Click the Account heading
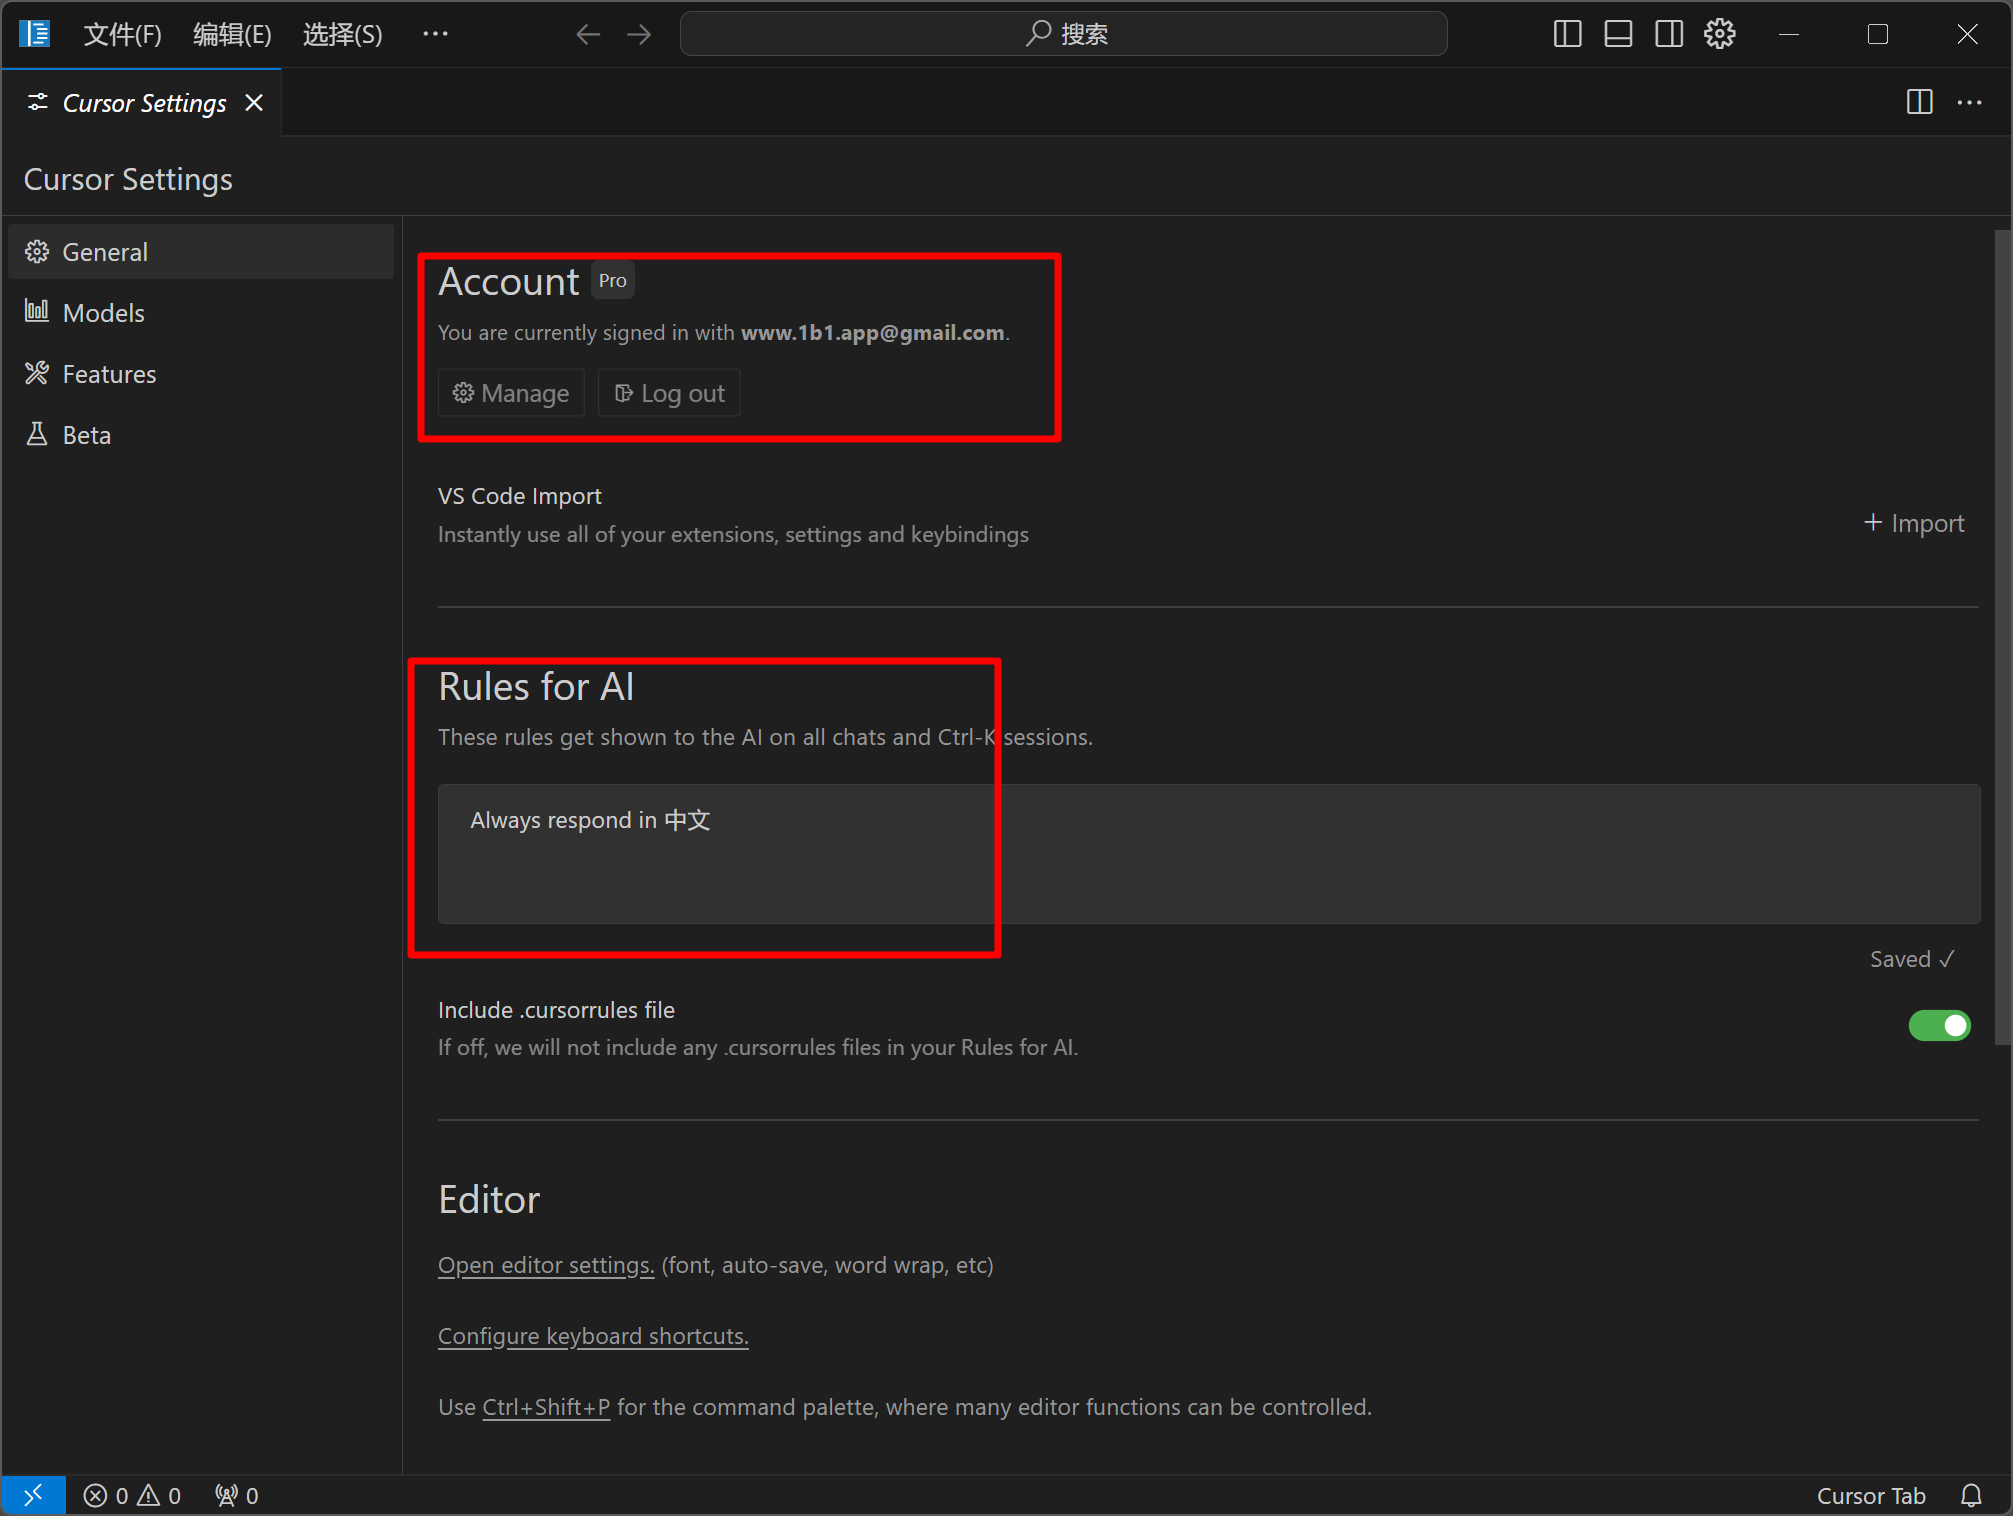2013x1516 pixels. 509,282
